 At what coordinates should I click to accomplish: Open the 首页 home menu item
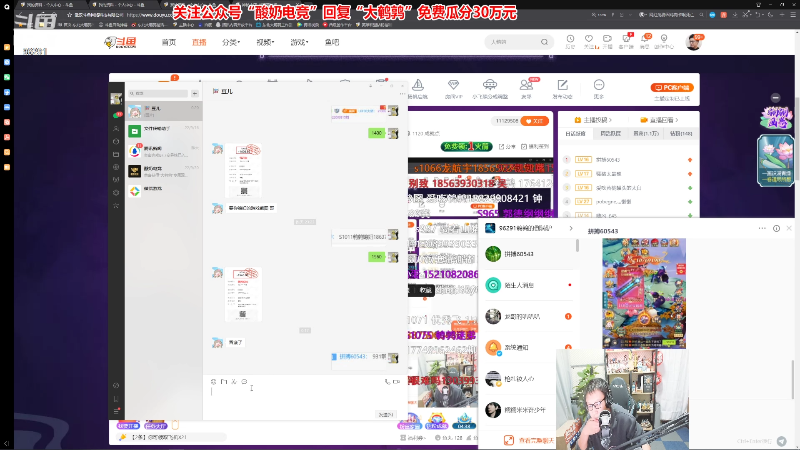pos(168,42)
